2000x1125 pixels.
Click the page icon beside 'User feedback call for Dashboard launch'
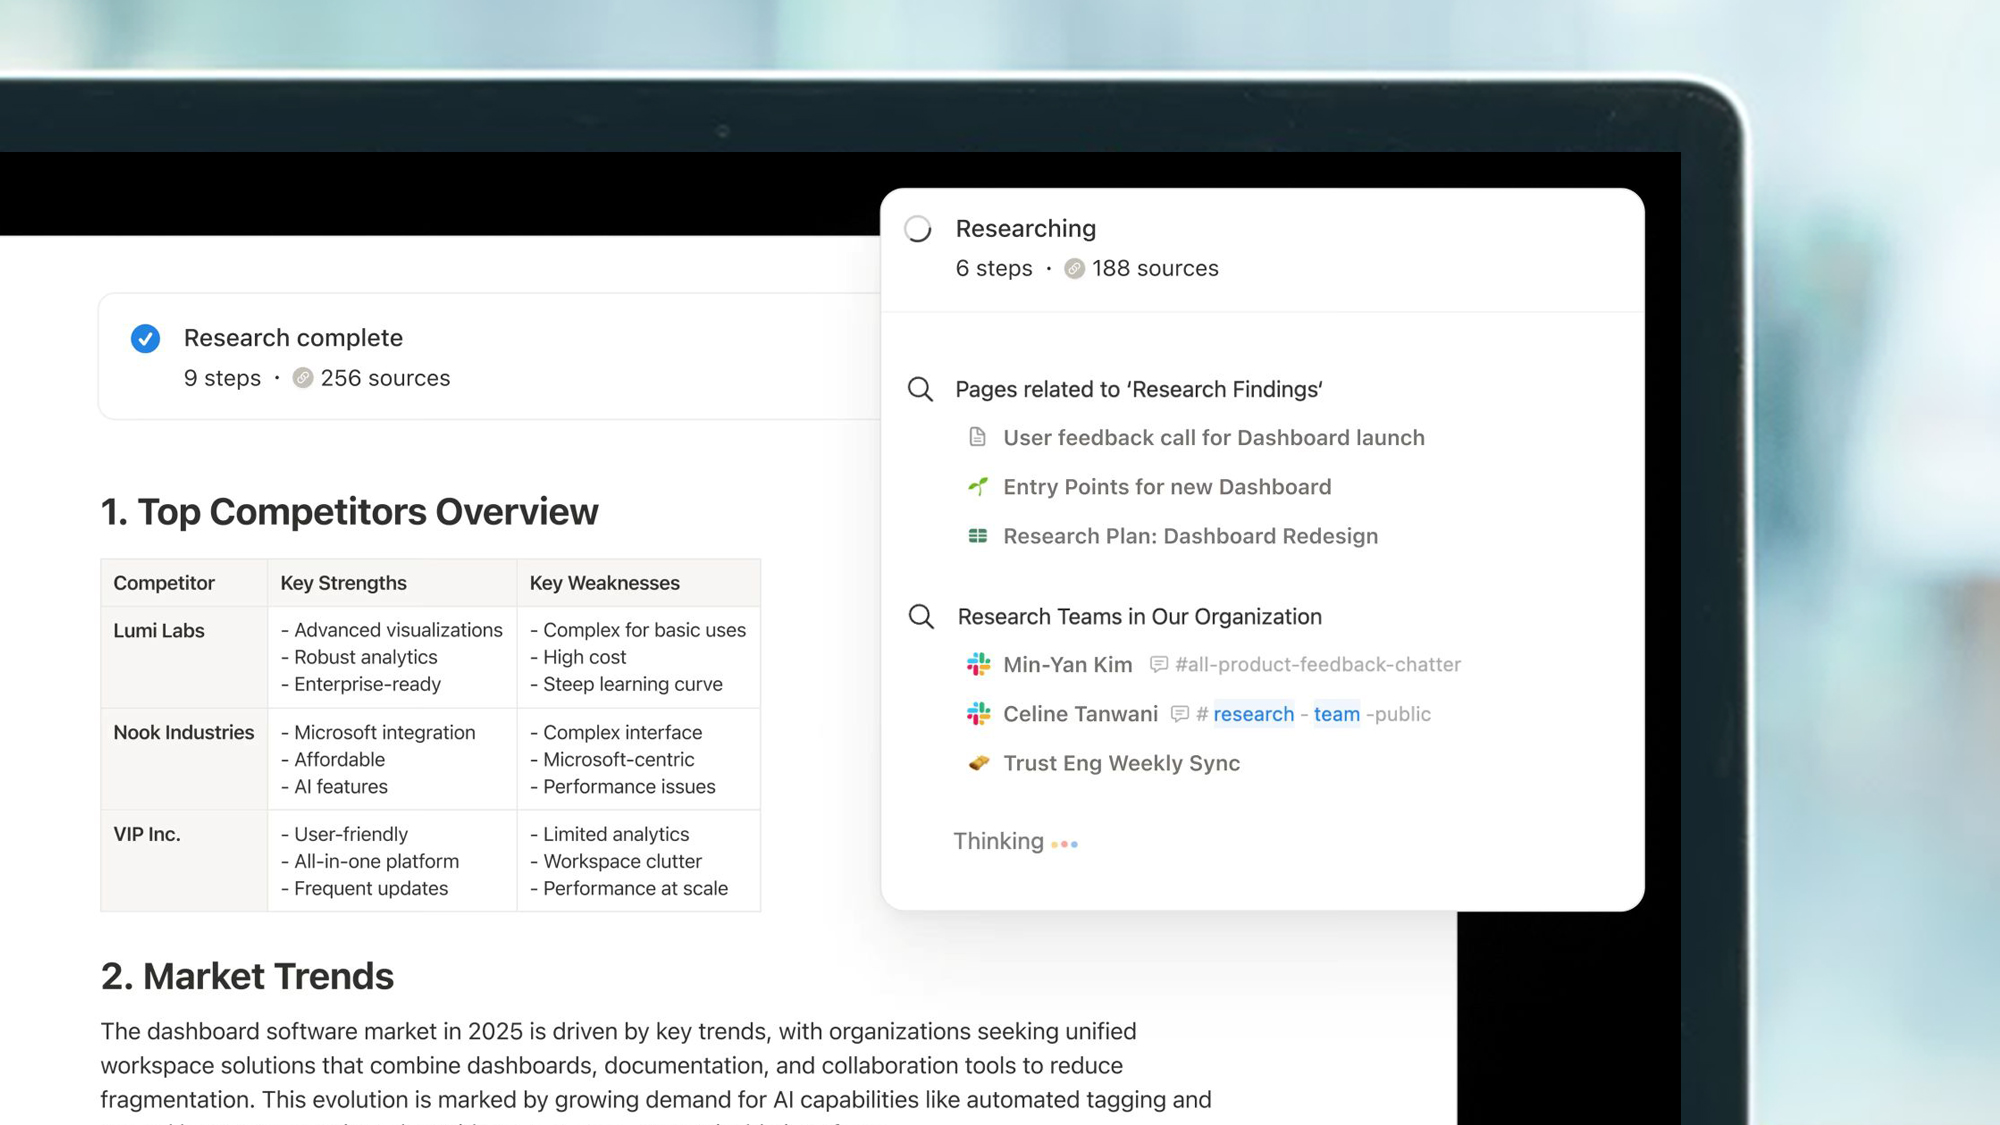(978, 437)
